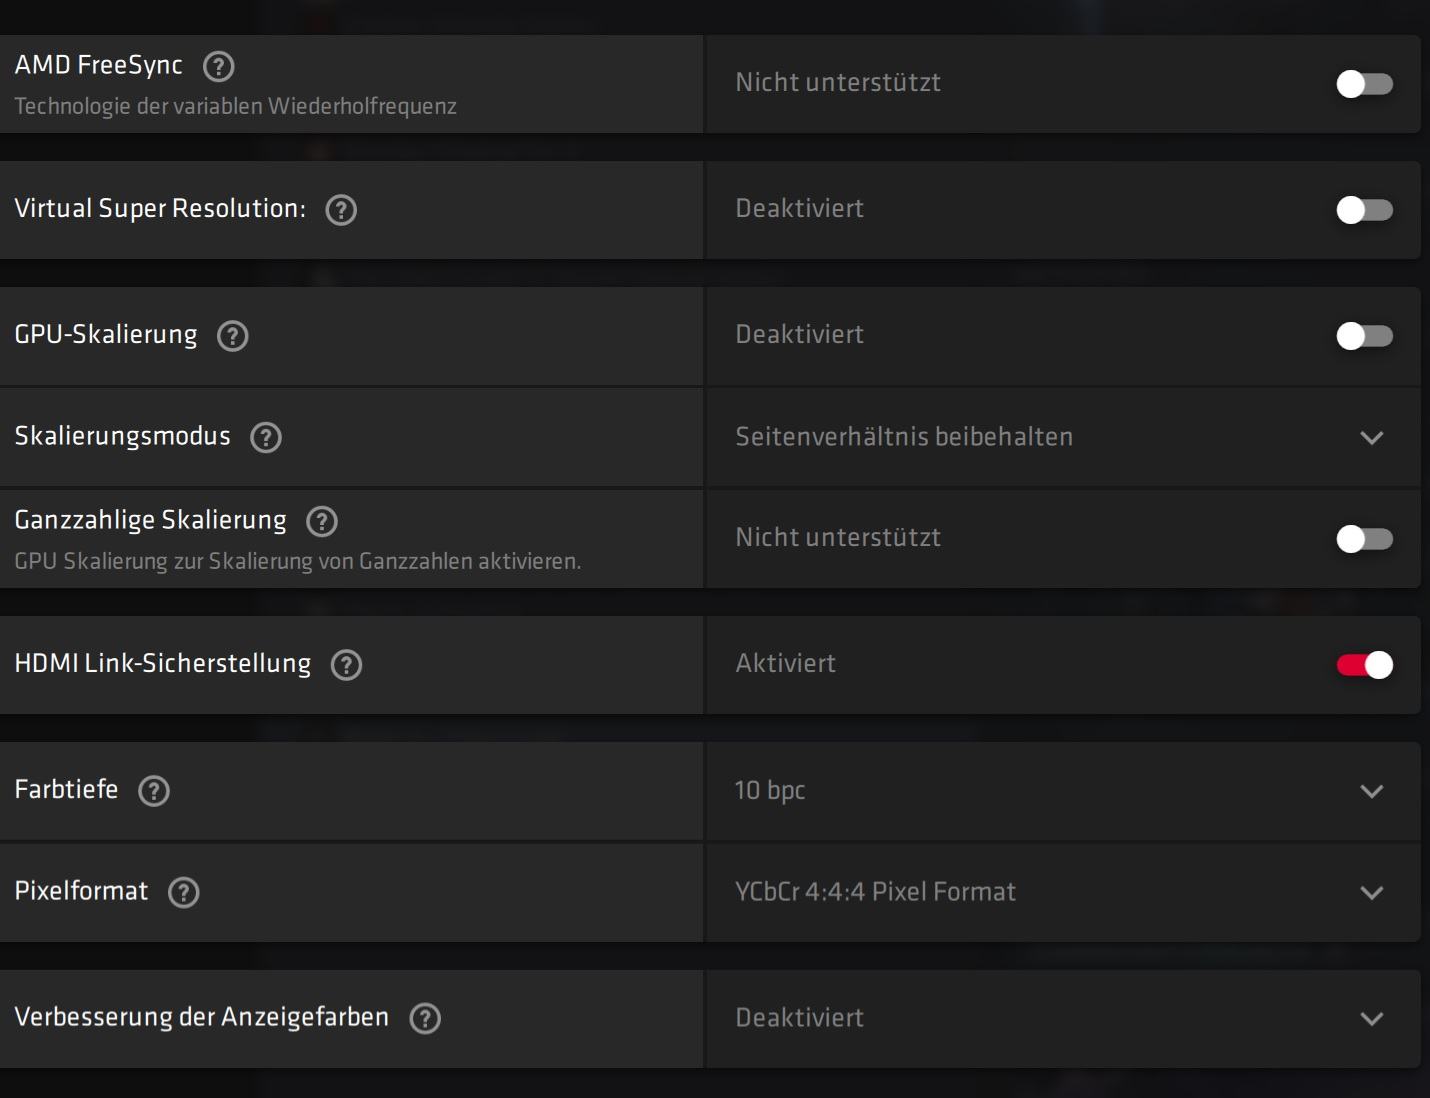The height and width of the screenshot is (1098, 1430).
Task: Open the HDMI Link-Sicherstellung help tooltip
Action: tap(346, 665)
